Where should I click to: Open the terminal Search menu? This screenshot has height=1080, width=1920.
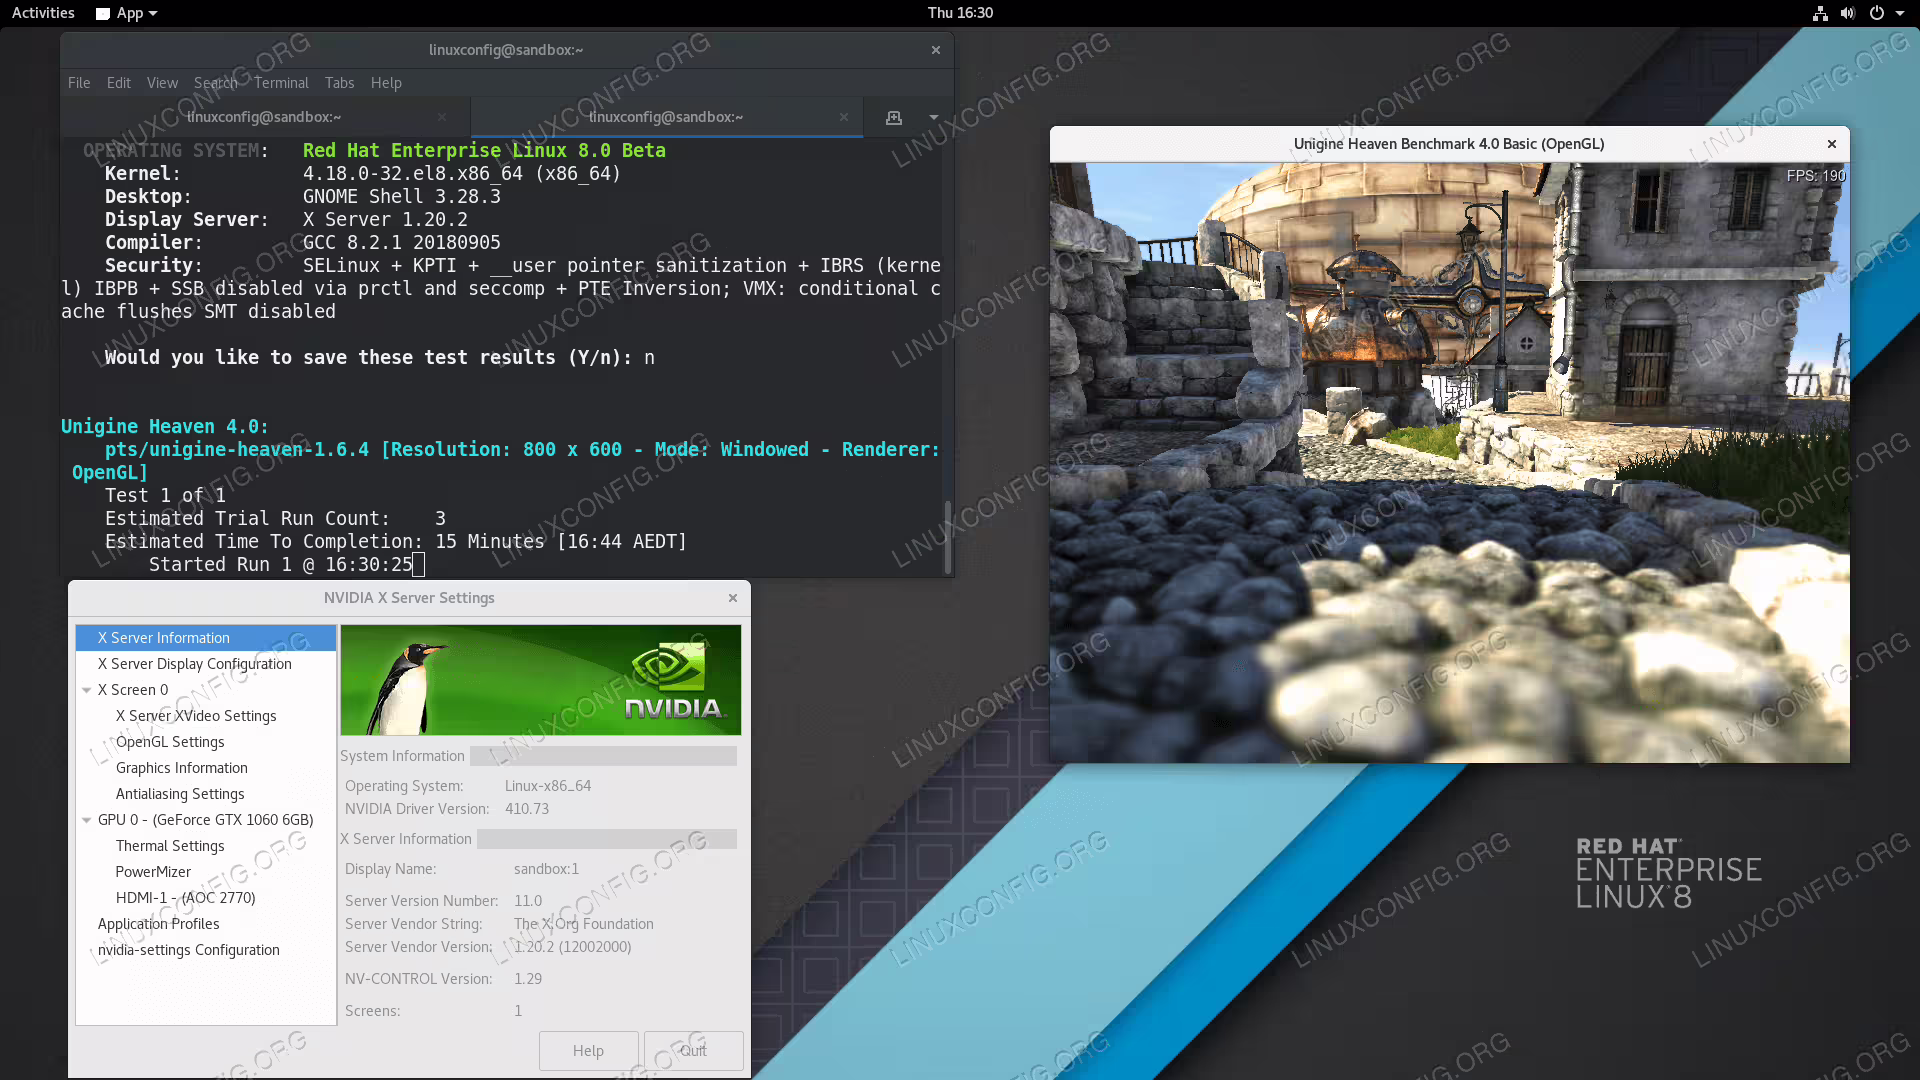[x=216, y=83]
